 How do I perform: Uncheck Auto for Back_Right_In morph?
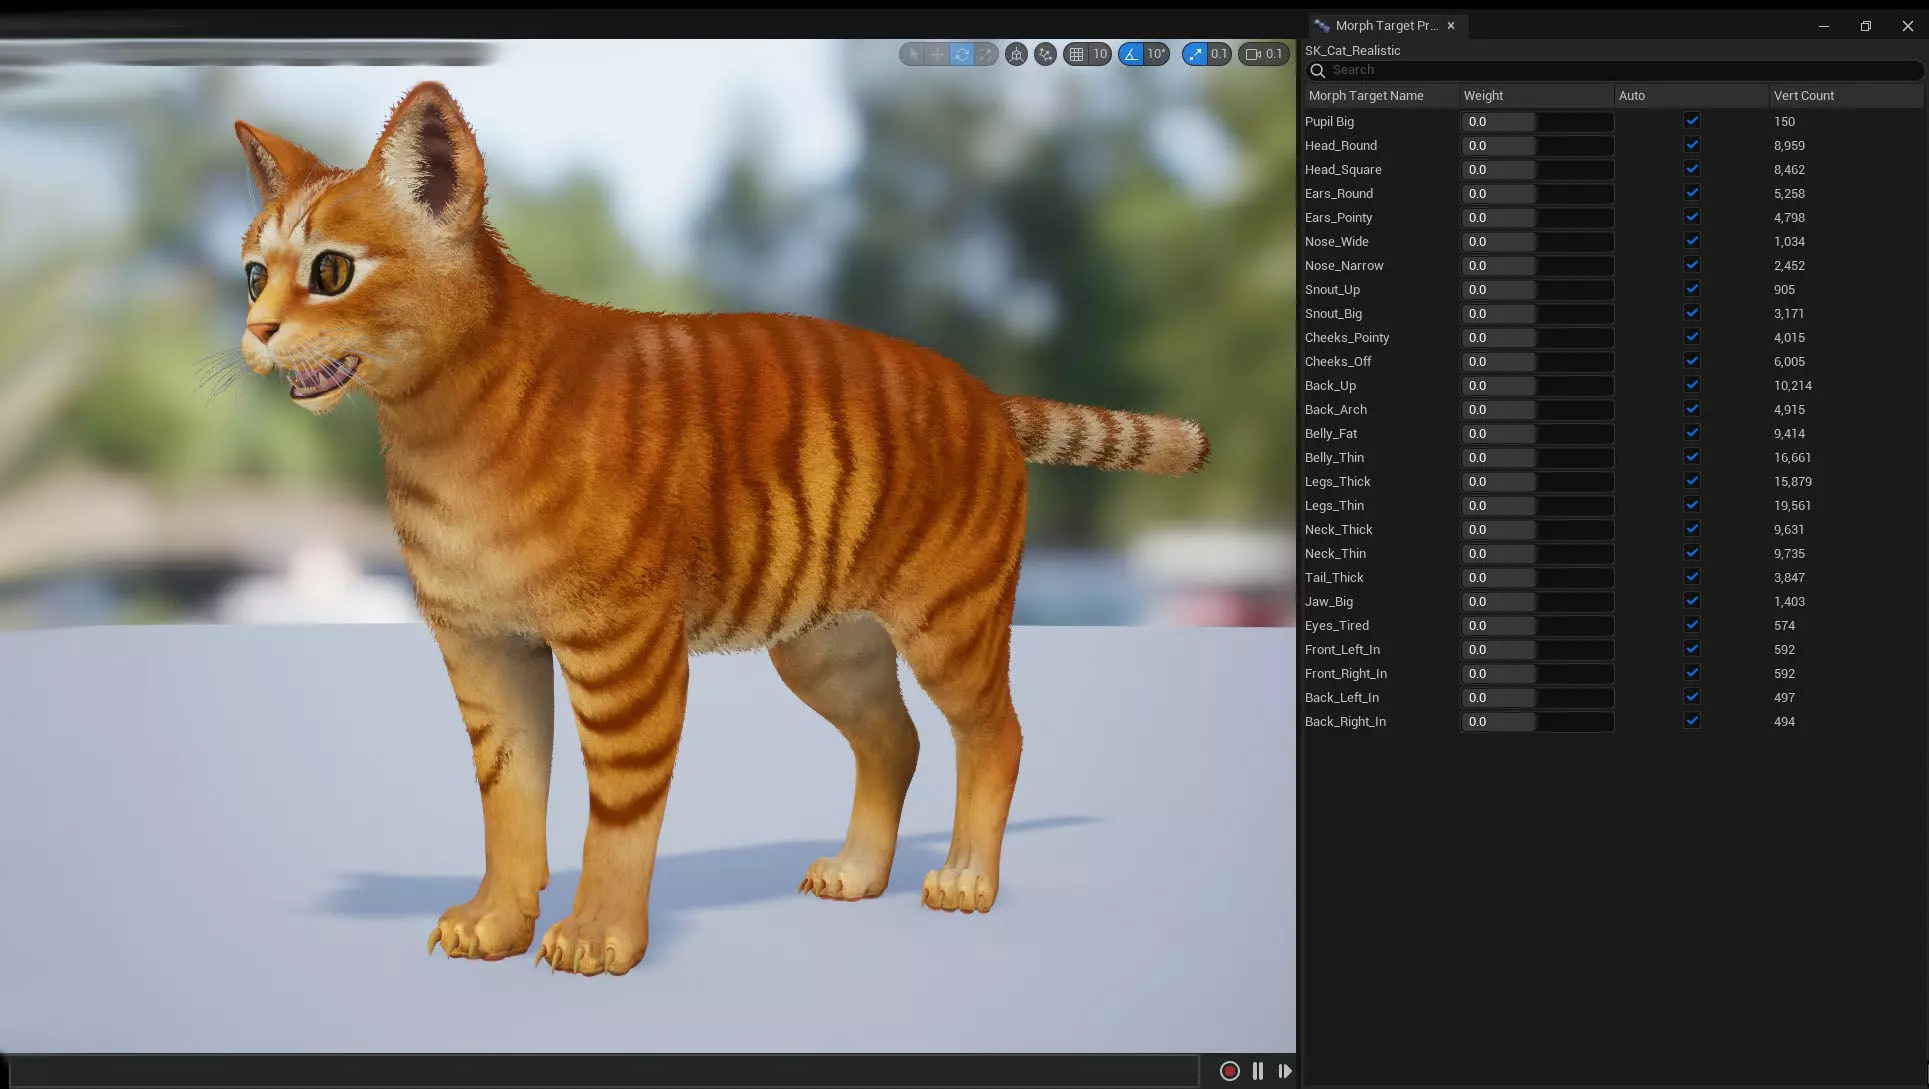click(x=1691, y=721)
